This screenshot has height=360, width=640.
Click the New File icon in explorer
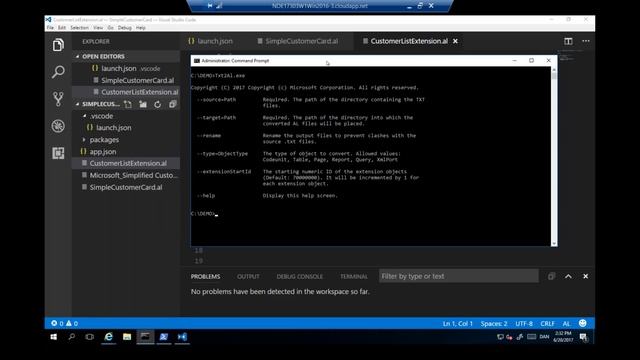128,104
